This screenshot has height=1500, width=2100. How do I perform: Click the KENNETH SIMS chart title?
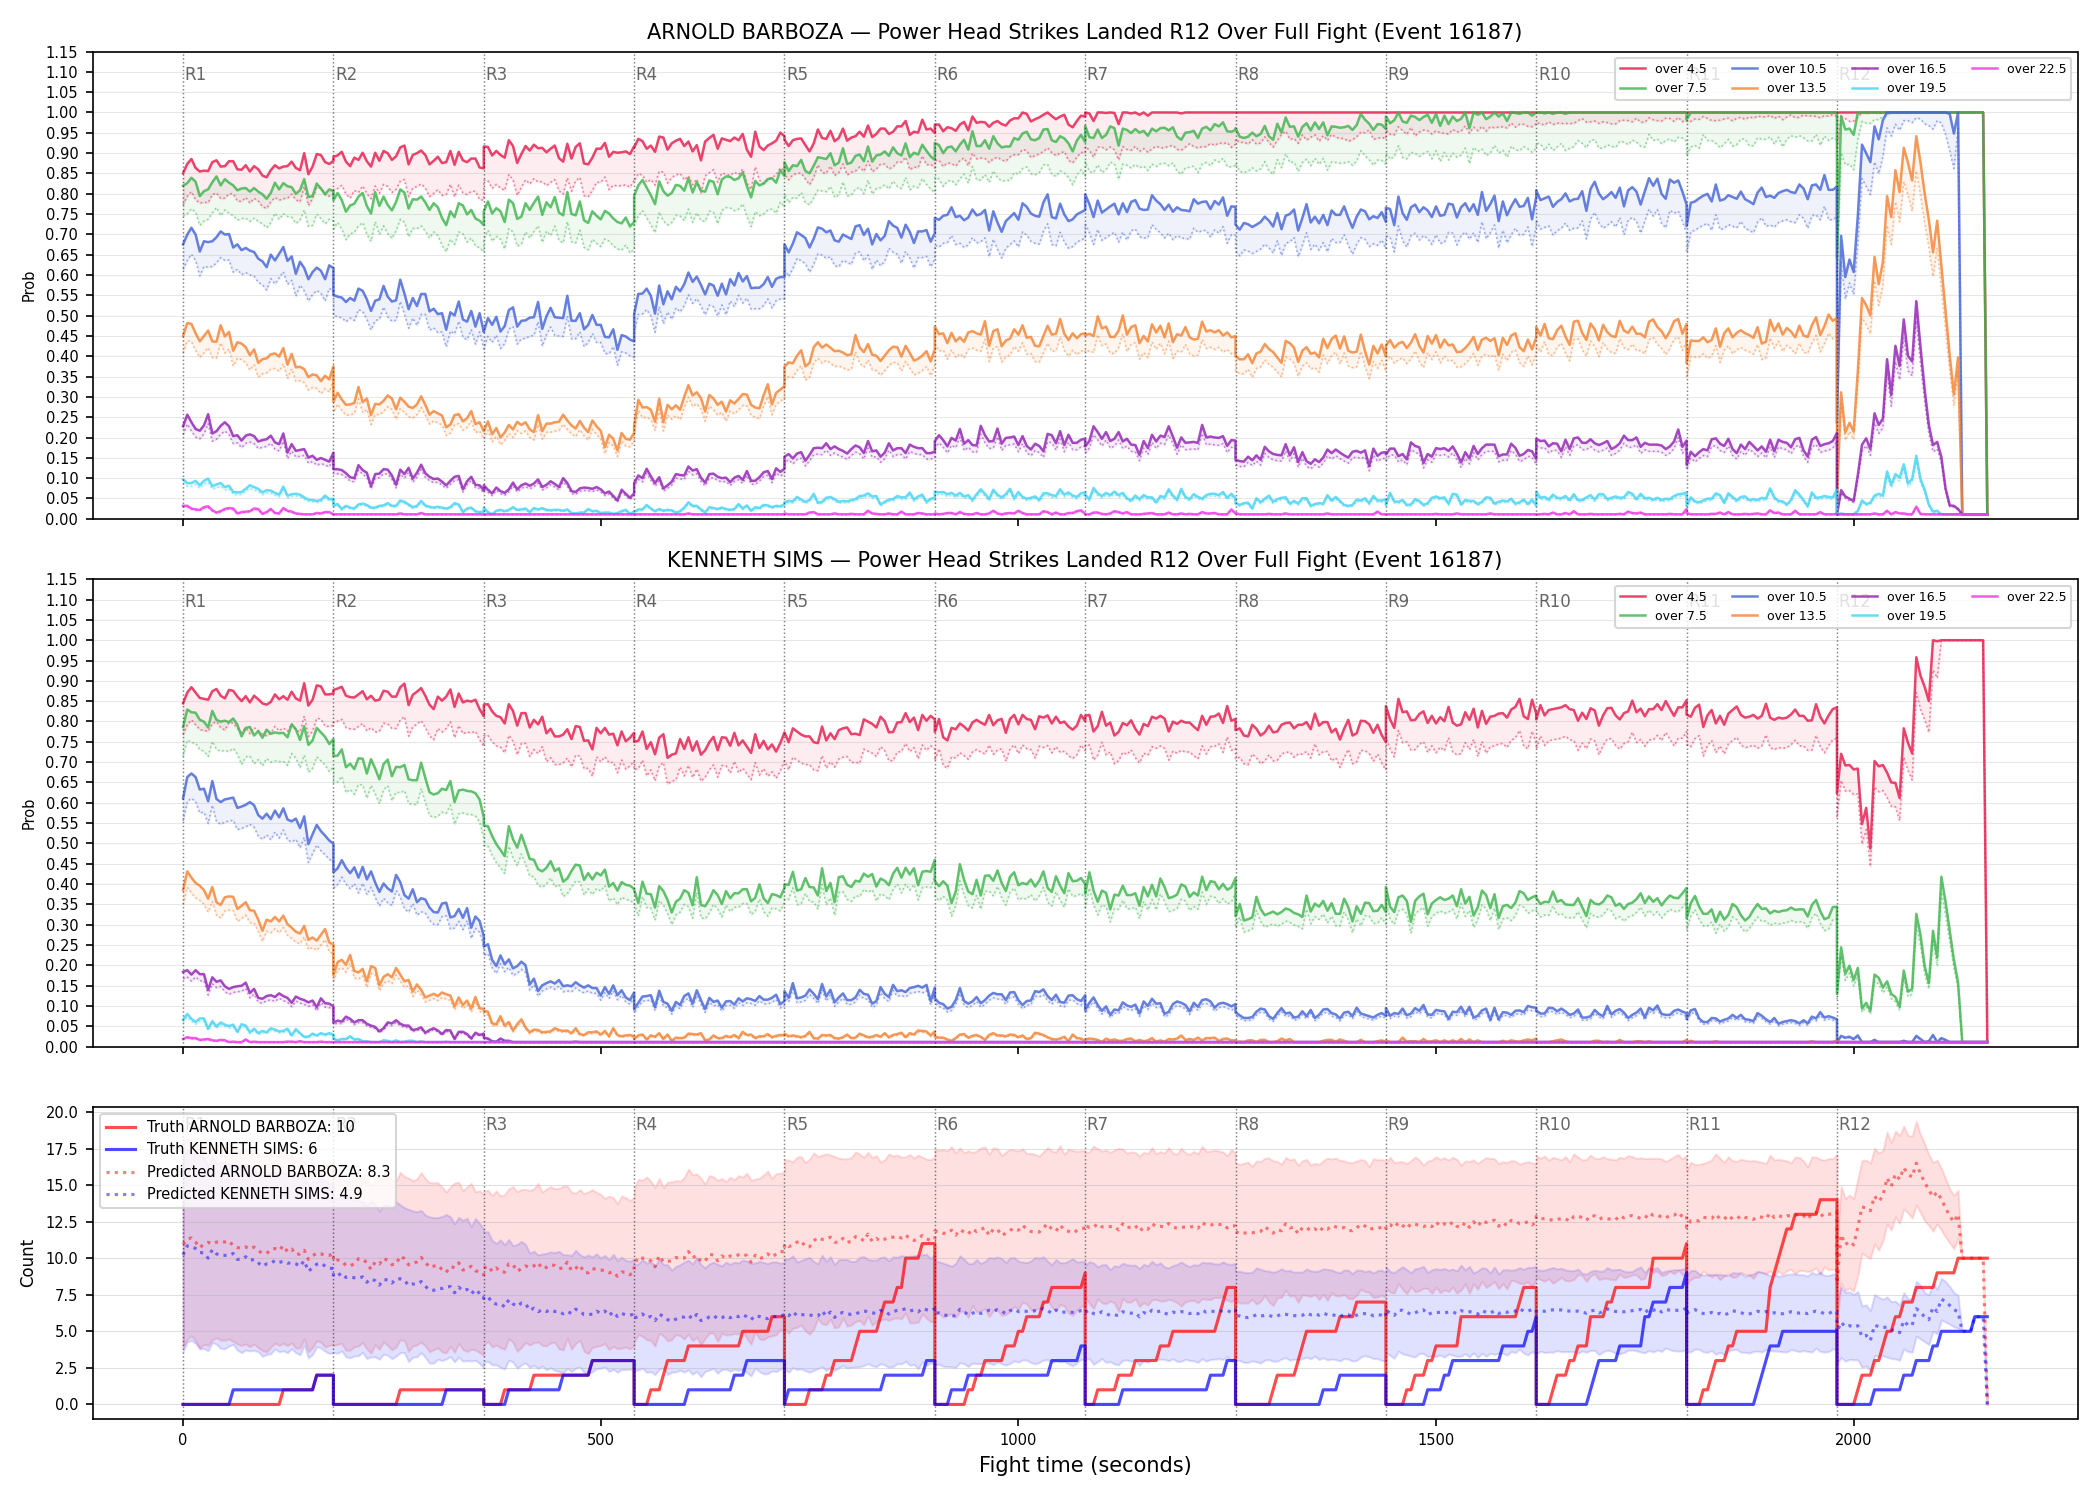[x=1084, y=560]
